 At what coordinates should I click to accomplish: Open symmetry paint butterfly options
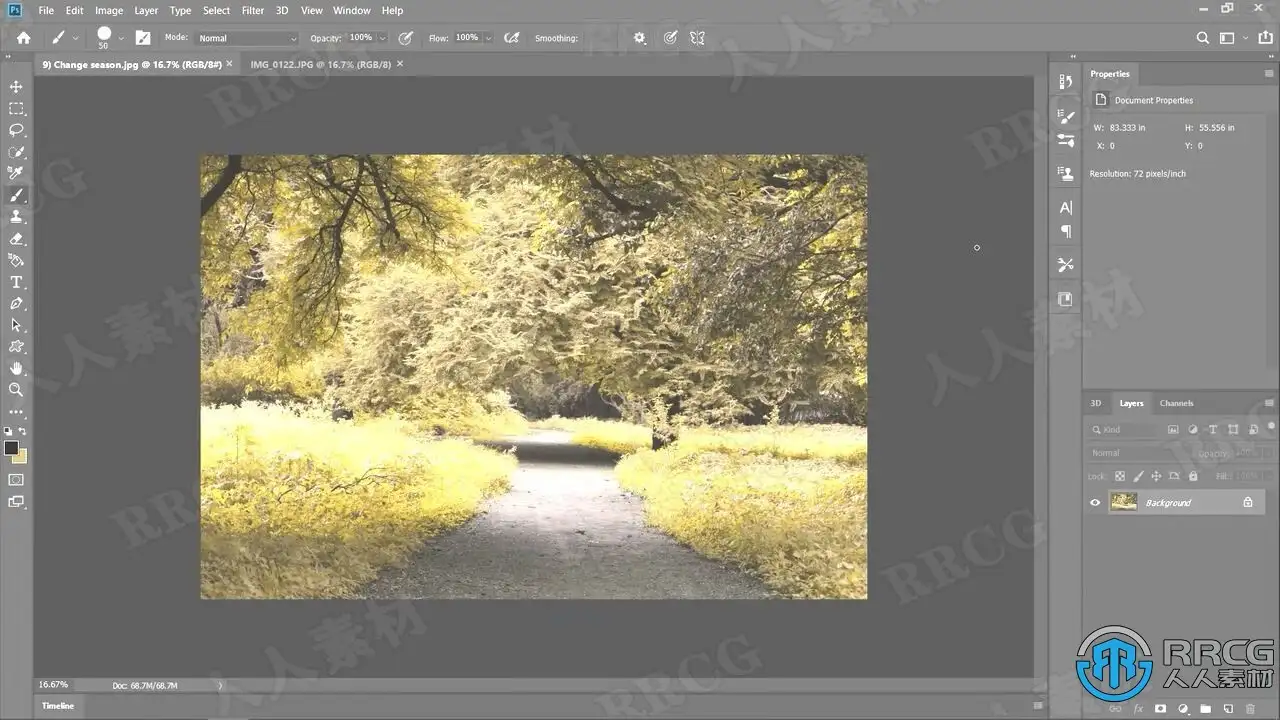click(x=698, y=38)
